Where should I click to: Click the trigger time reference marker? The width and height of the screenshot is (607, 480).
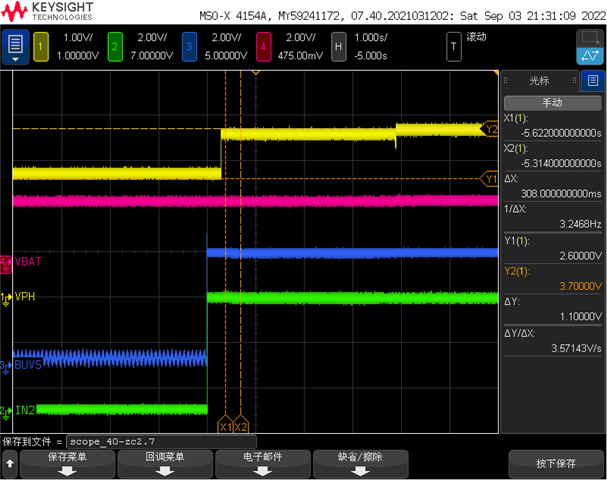coord(255,72)
